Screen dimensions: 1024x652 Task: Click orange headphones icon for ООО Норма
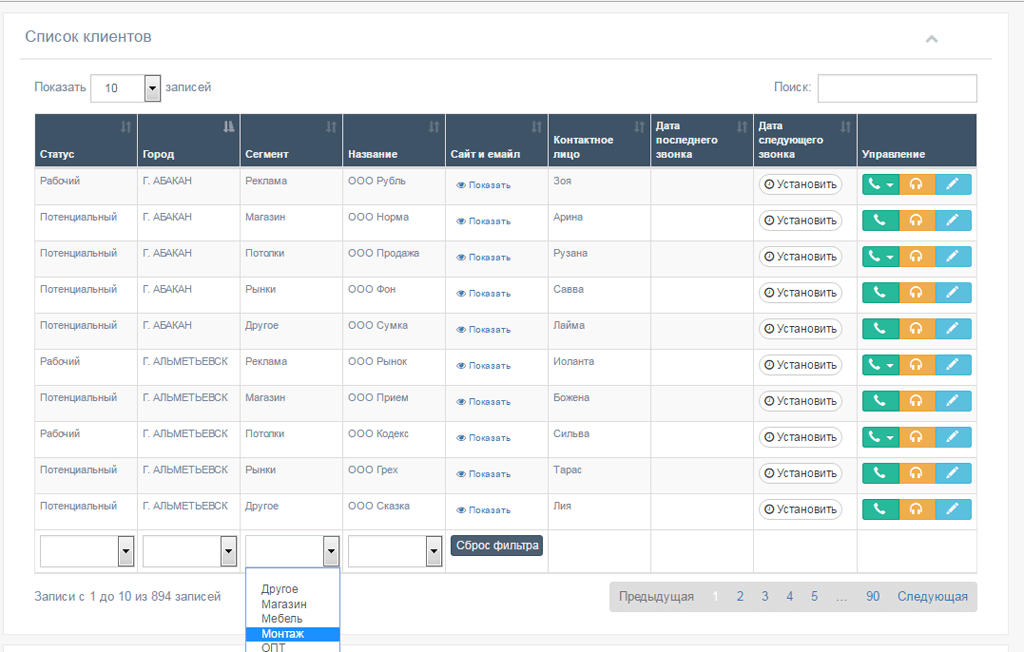pos(917,221)
